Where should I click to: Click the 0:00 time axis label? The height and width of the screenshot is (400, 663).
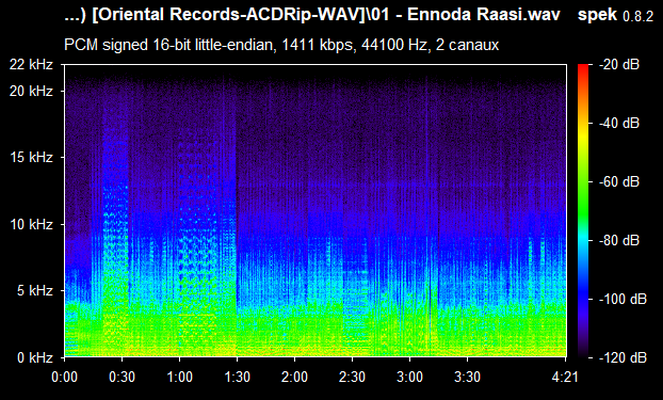[x=64, y=377]
